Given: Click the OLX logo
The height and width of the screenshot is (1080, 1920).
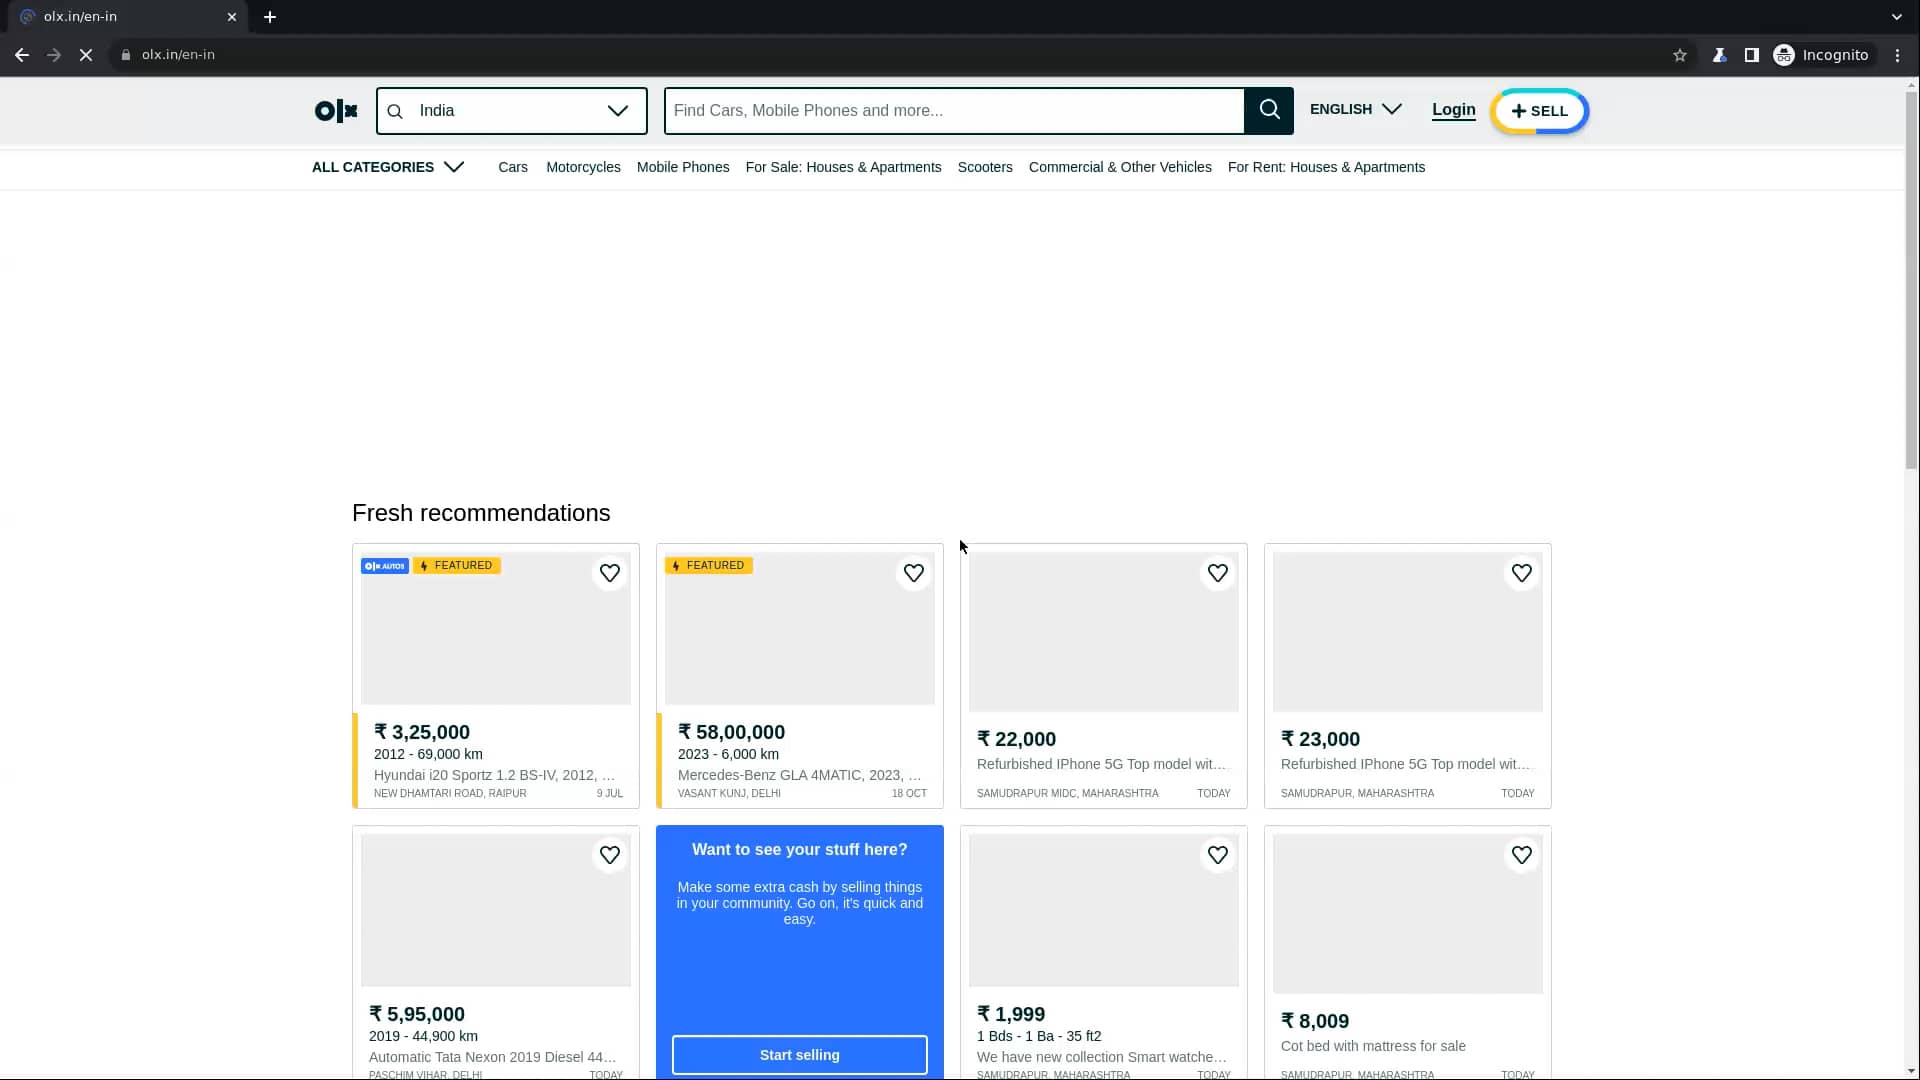Looking at the screenshot, I should (334, 110).
